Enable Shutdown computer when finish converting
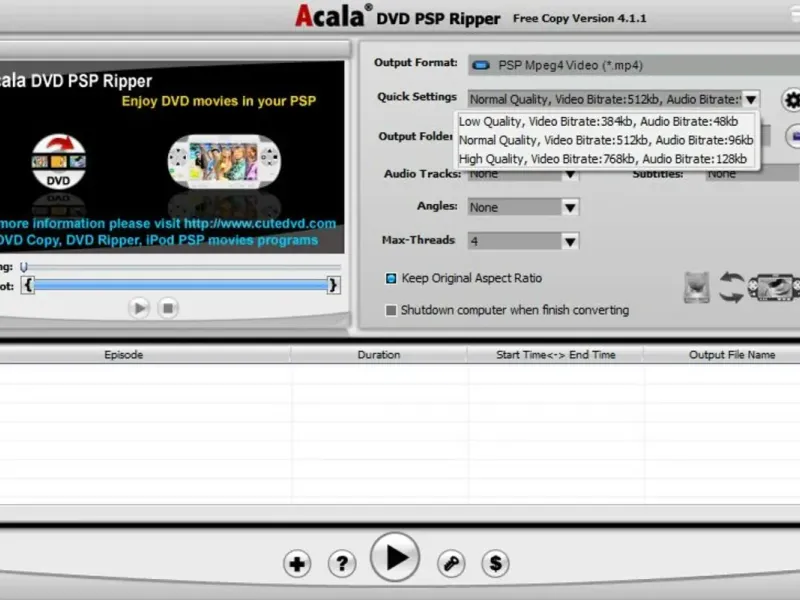 coord(391,310)
